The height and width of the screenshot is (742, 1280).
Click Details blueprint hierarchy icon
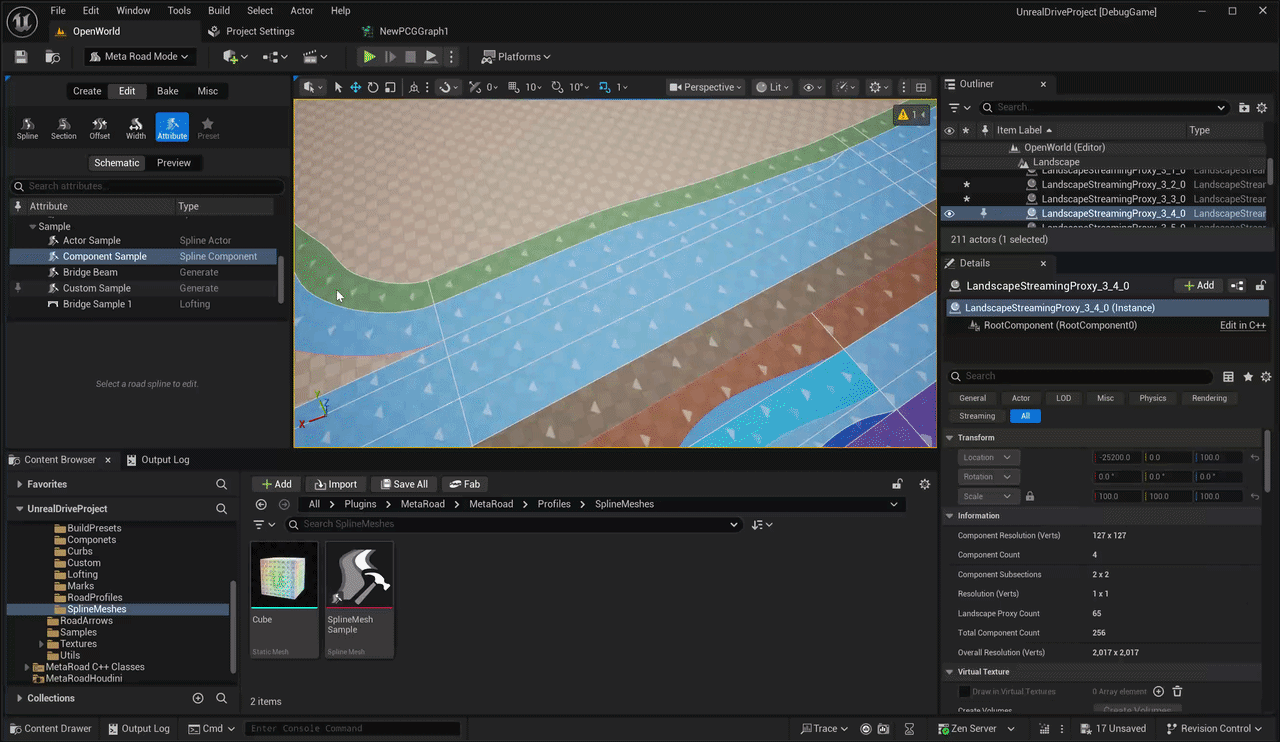[x=1238, y=286]
